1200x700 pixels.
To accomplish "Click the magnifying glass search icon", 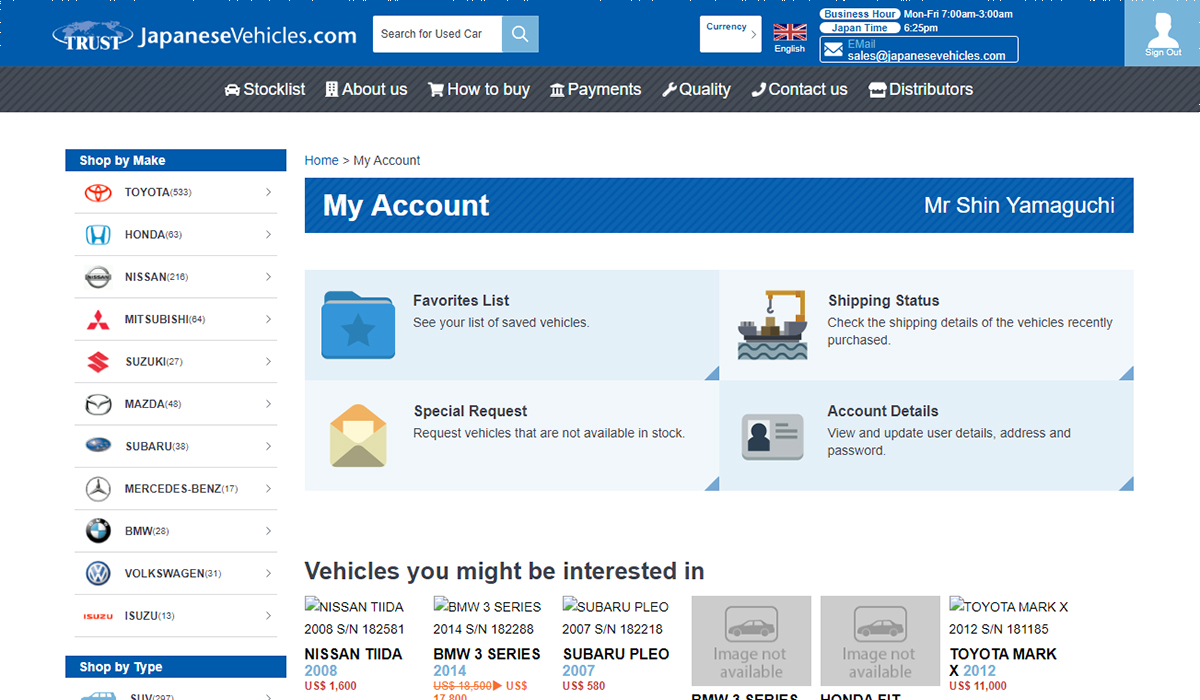I will click(x=519, y=33).
